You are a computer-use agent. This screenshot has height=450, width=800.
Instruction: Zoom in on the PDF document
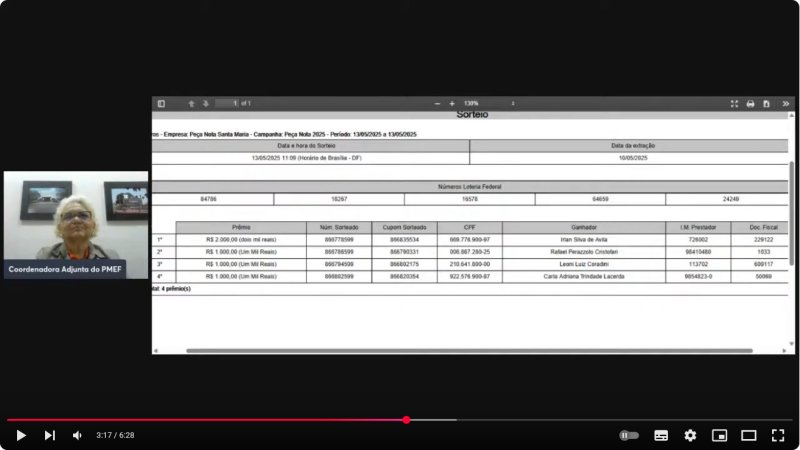[452, 104]
